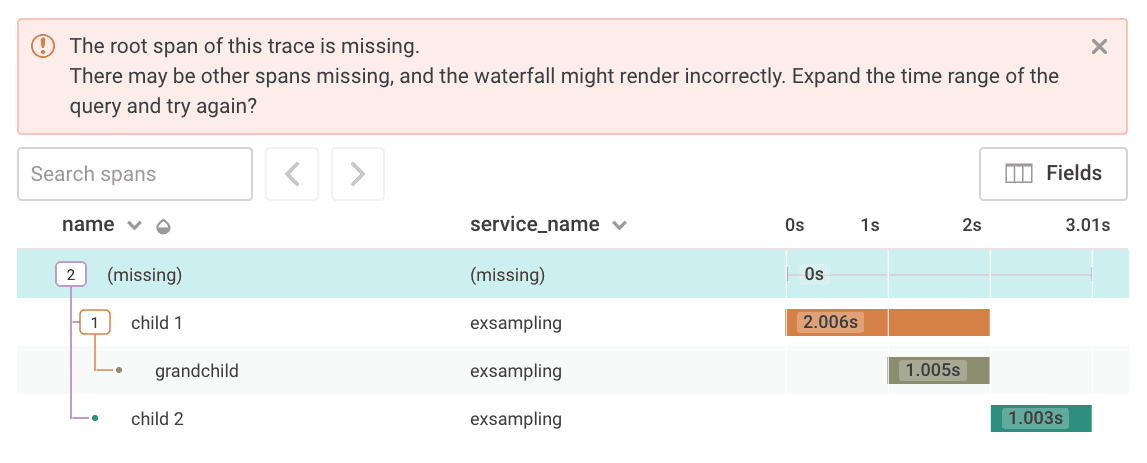
Task: Click the teal 1.003s child 2 bar
Action: (1040, 419)
